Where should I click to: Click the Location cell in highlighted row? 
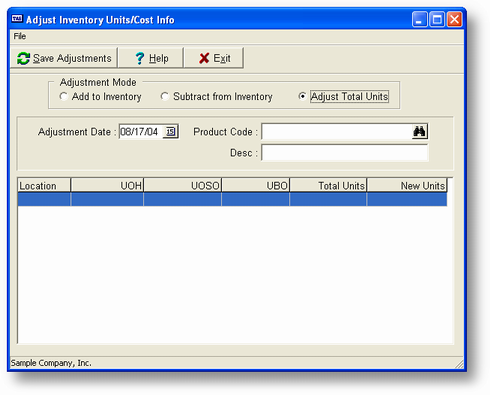[x=44, y=199]
